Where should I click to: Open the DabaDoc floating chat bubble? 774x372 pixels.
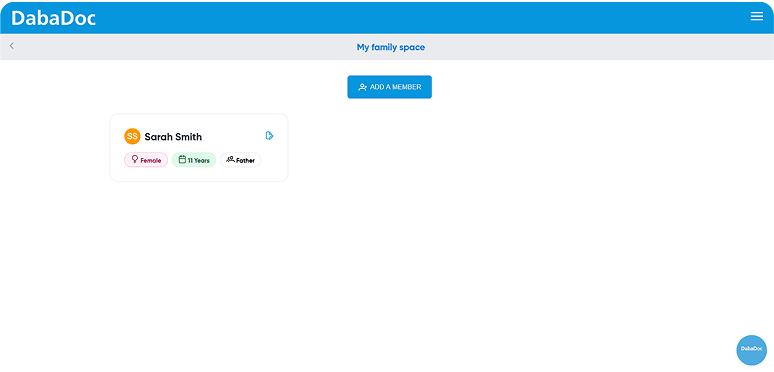(x=751, y=350)
